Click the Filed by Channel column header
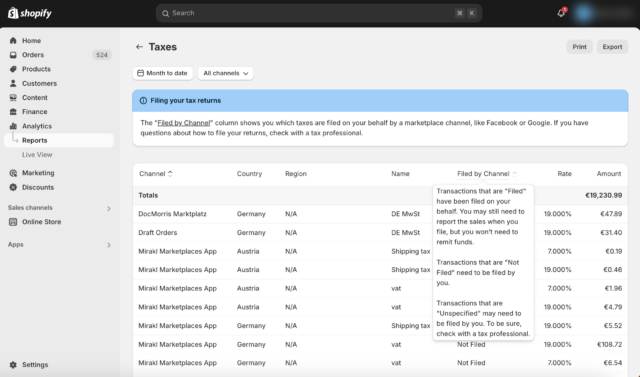 483,174
